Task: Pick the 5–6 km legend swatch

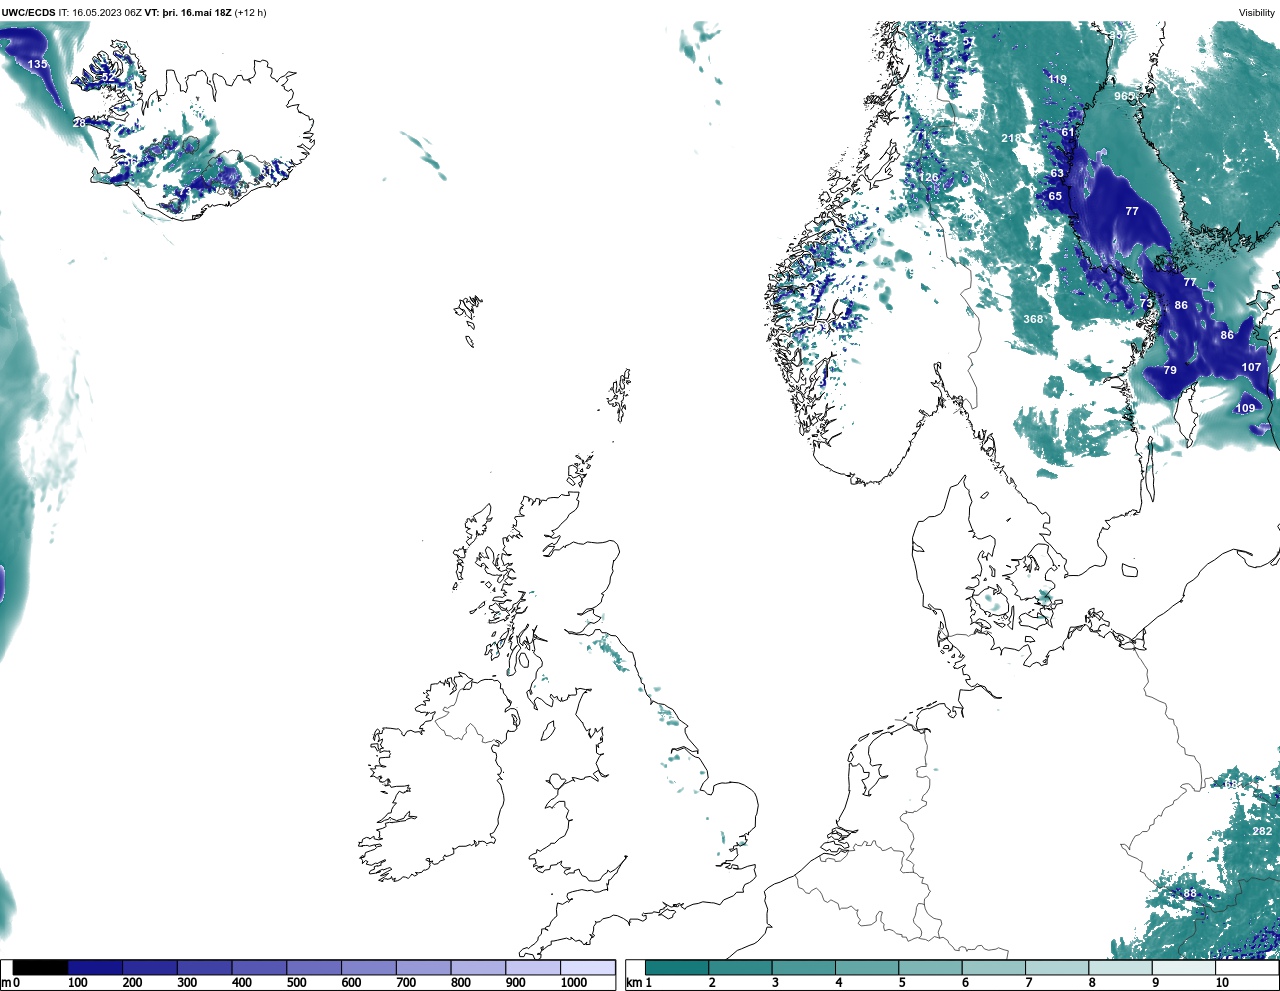Action: [x=930, y=967]
